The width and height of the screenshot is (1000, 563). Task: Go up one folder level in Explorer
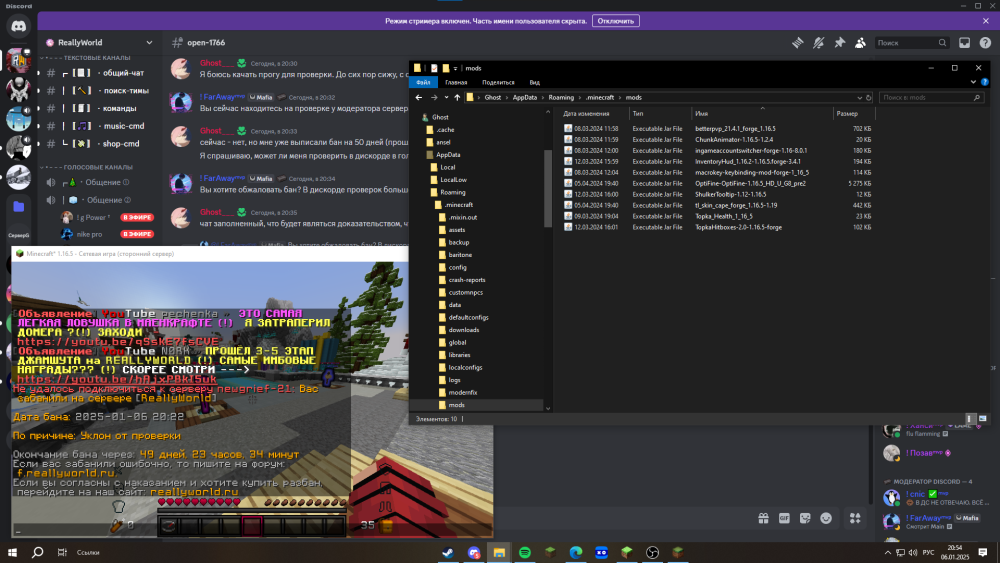457,98
